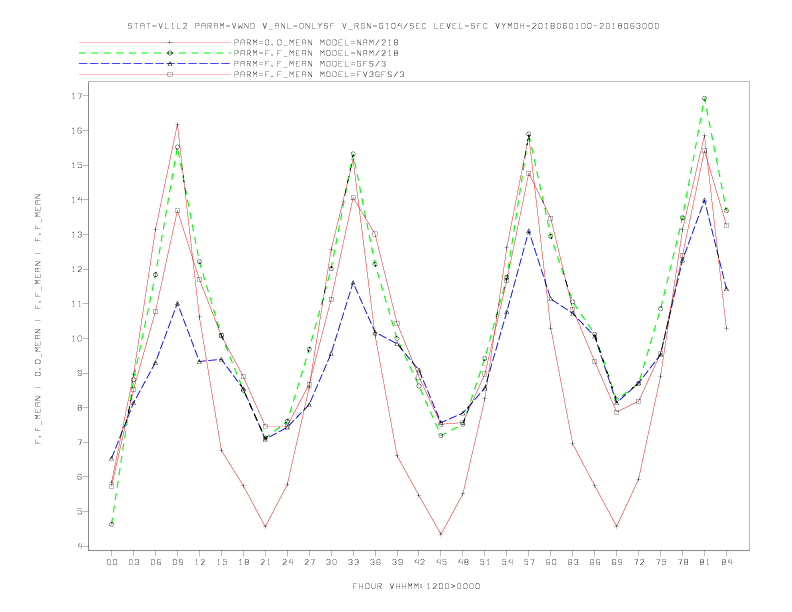Screen dimensions: 792x612
Task: Click the rotated y-axis label F.F_MEAN | O.O_MEAN
Action: click(x=38, y=319)
